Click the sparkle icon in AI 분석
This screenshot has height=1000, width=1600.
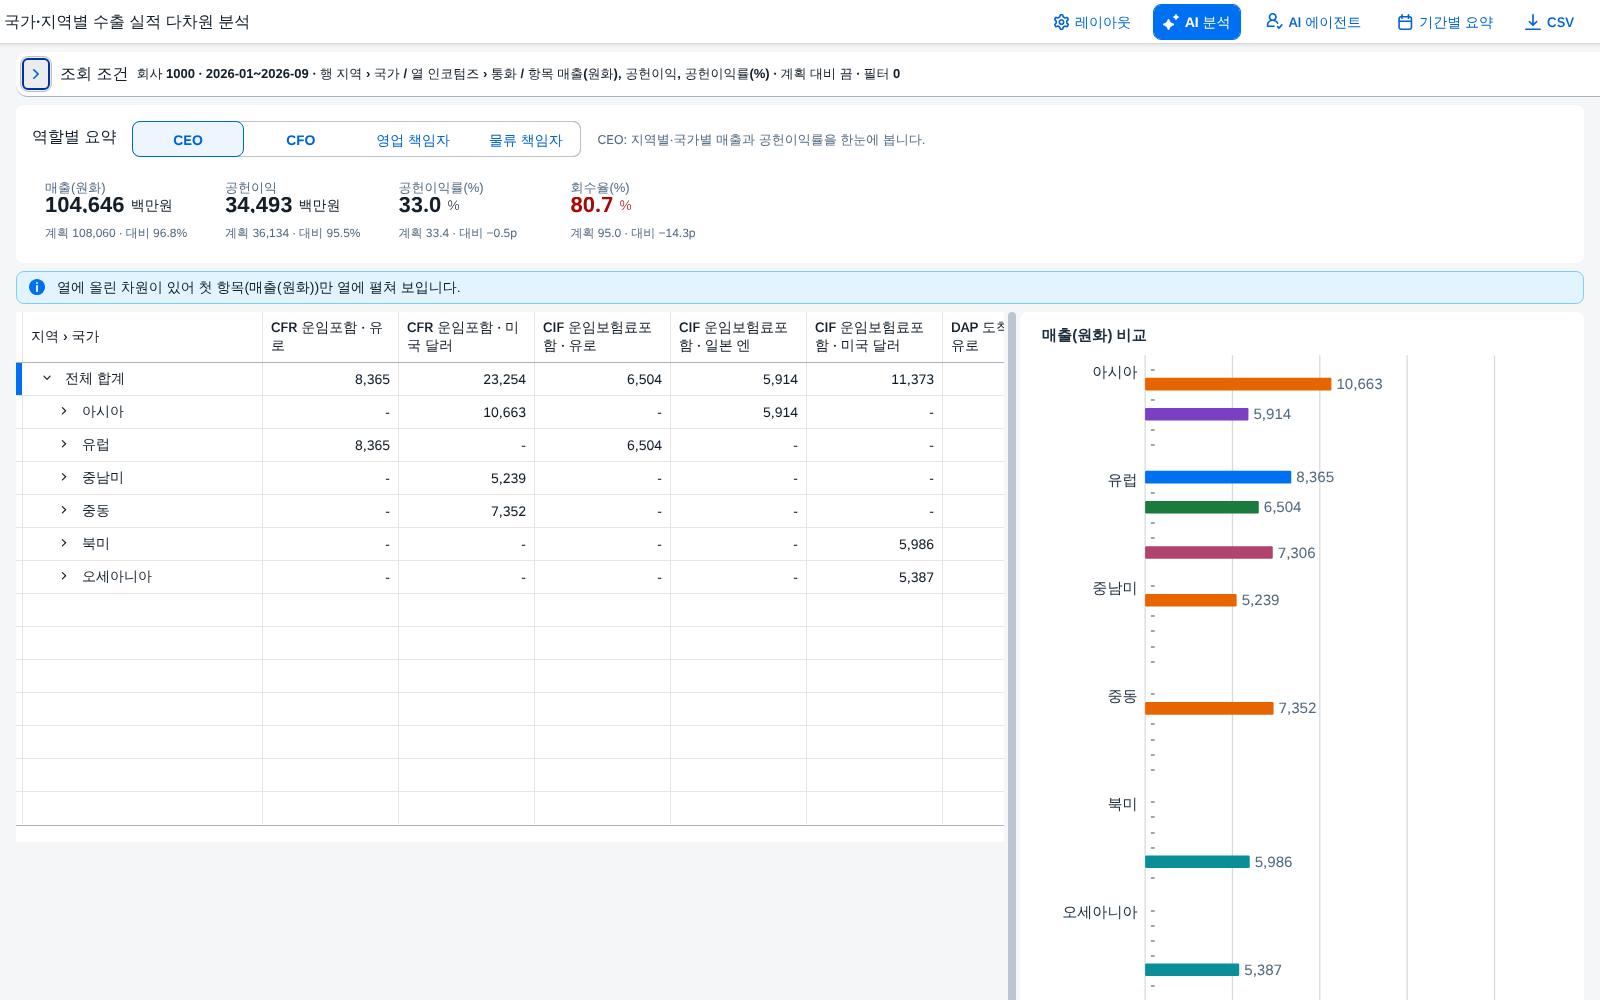(x=1171, y=22)
